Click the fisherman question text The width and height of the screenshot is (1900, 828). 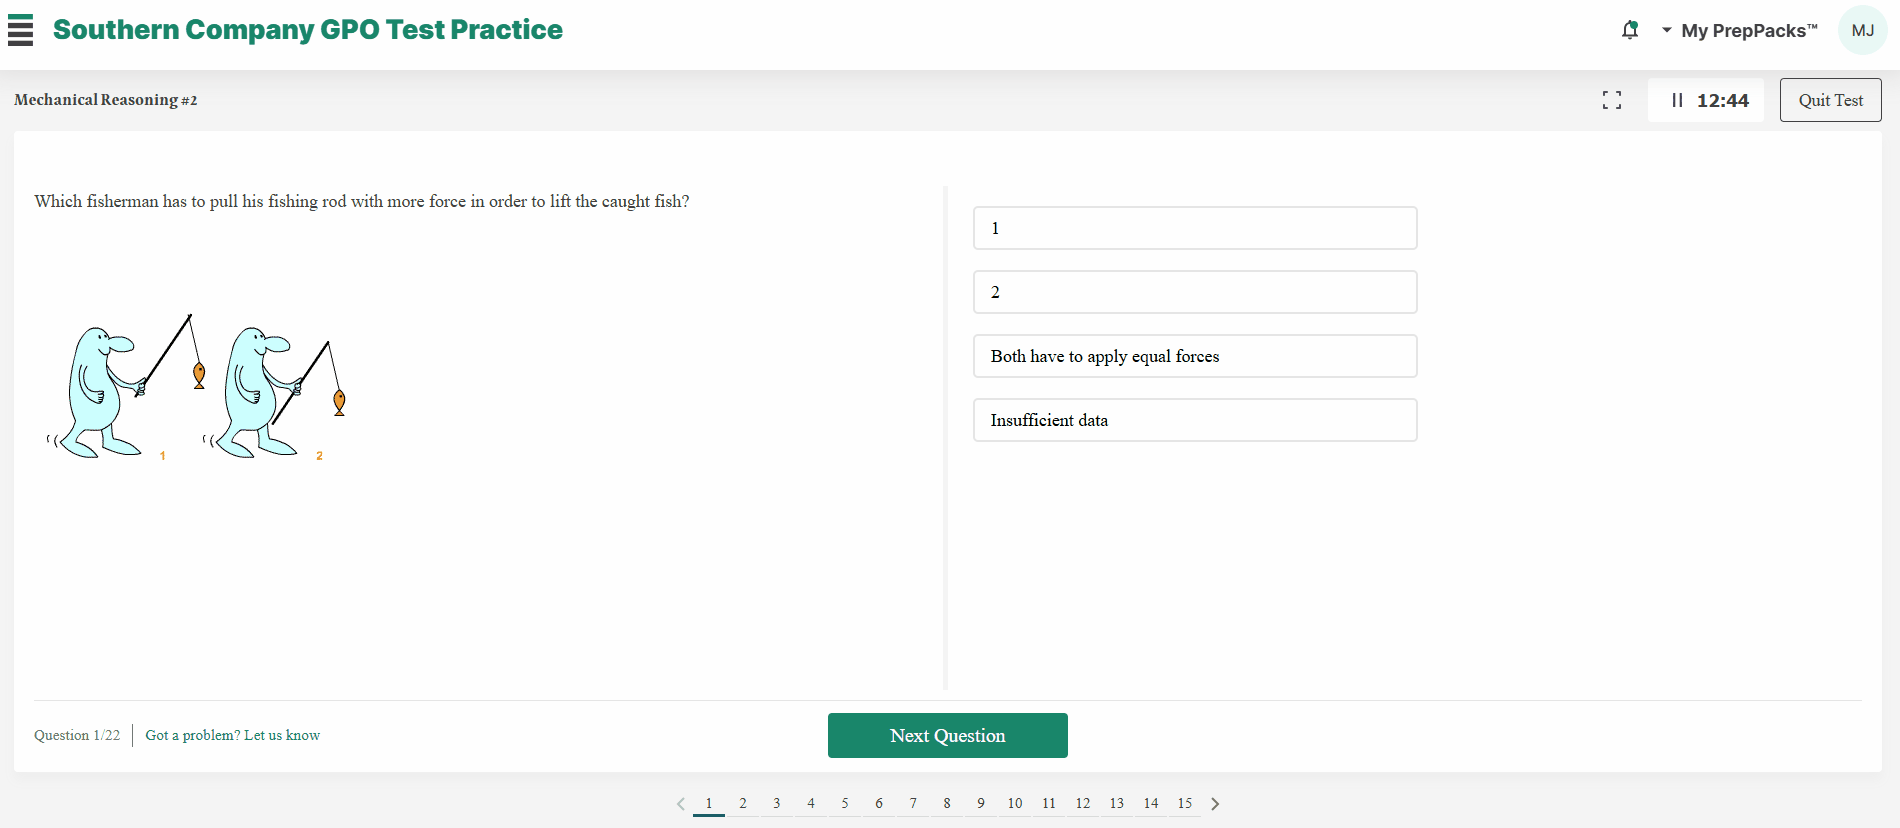point(362,201)
